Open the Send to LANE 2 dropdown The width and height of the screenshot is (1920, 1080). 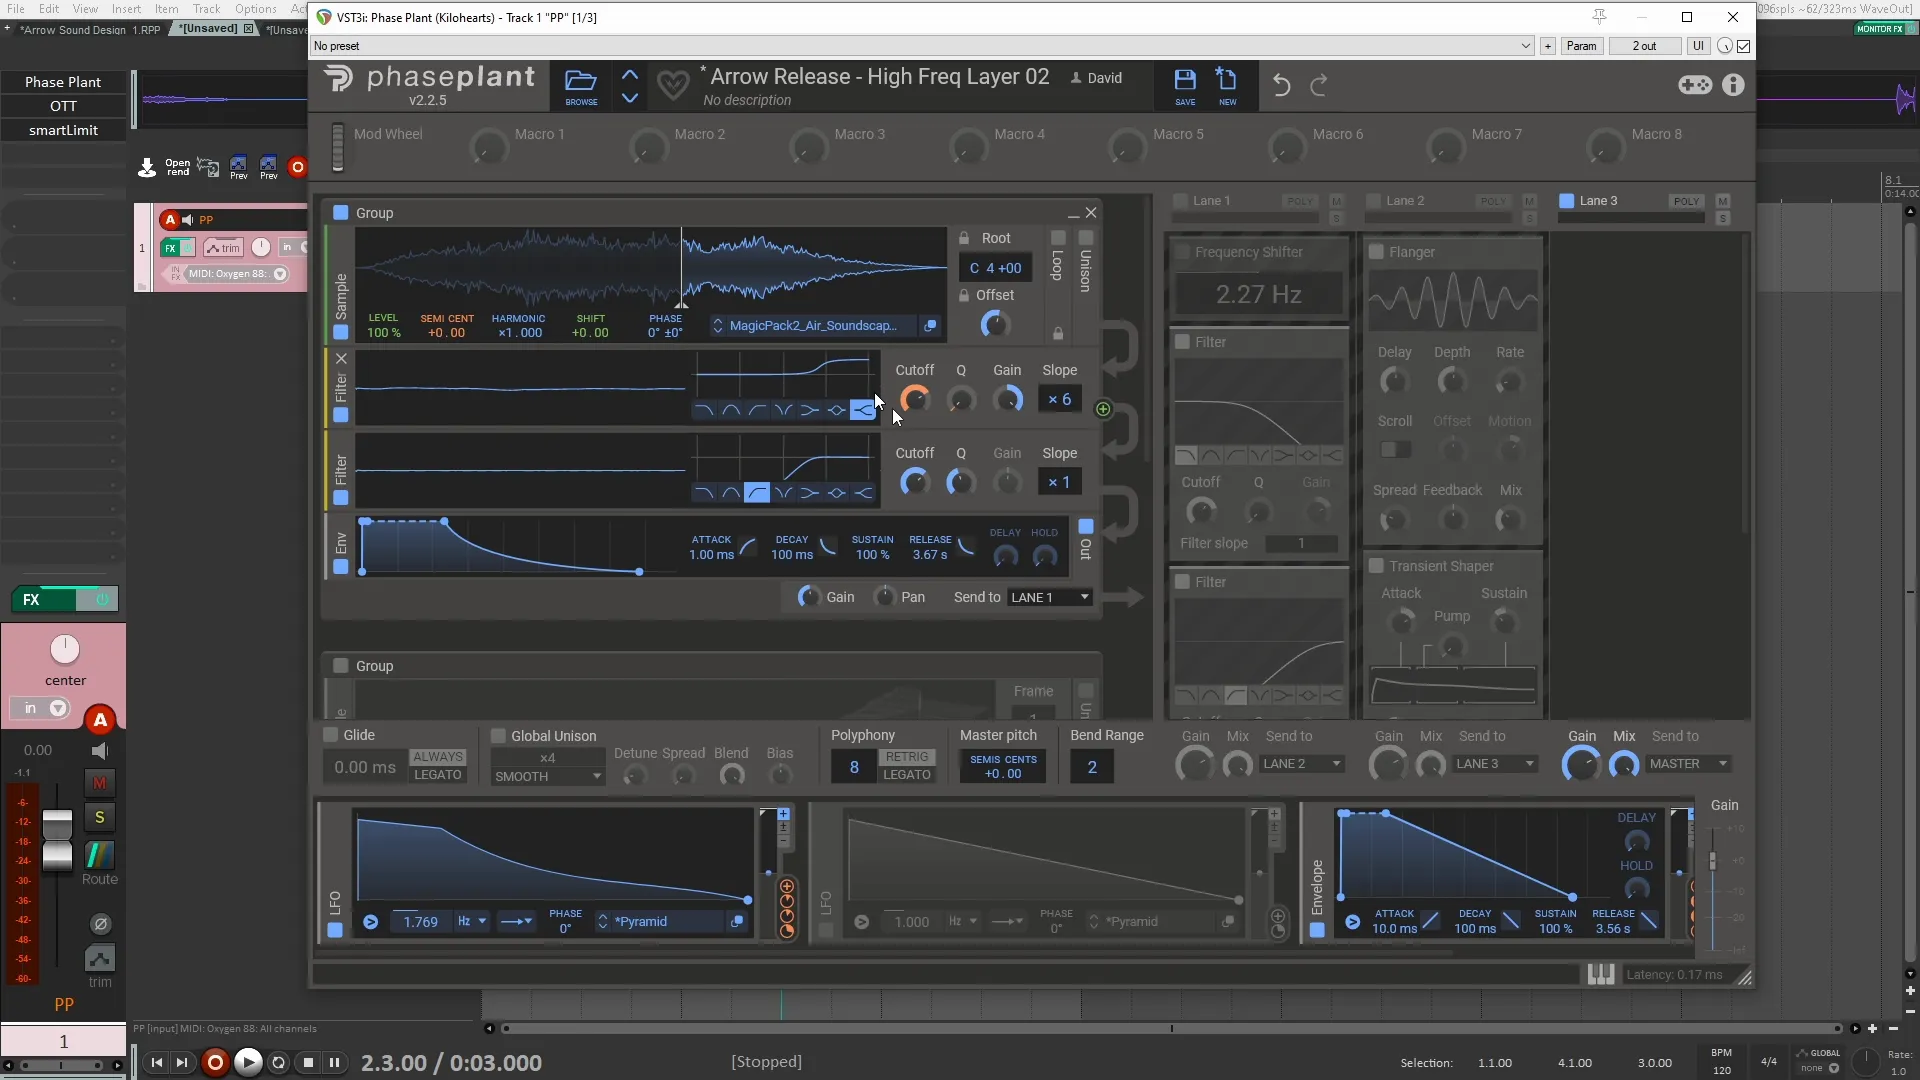point(1301,763)
